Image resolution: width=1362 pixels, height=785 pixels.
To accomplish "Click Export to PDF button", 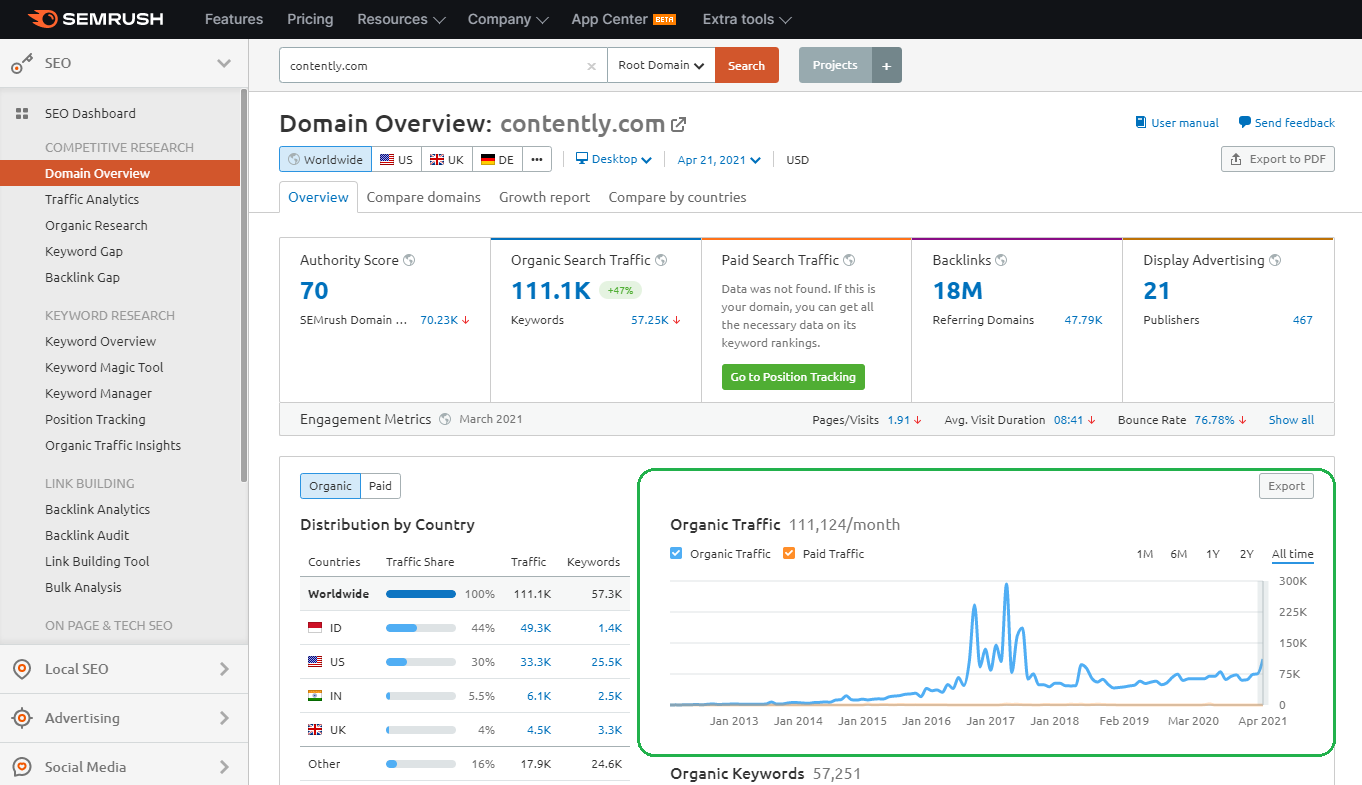I will coord(1278,159).
